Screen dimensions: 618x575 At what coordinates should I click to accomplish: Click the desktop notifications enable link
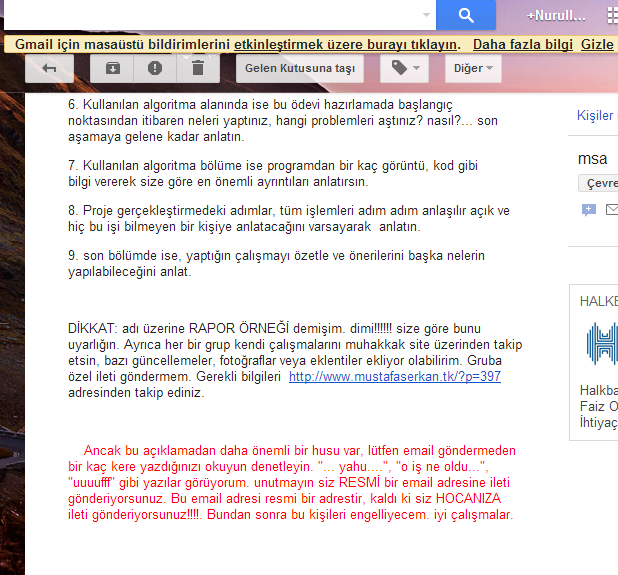347,45
